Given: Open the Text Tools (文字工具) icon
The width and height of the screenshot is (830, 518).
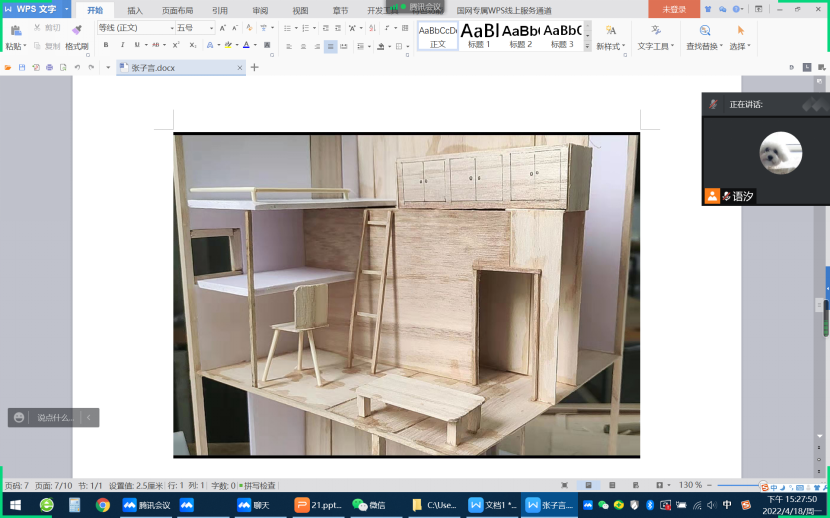Looking at the screenshot, I should 656,32.
